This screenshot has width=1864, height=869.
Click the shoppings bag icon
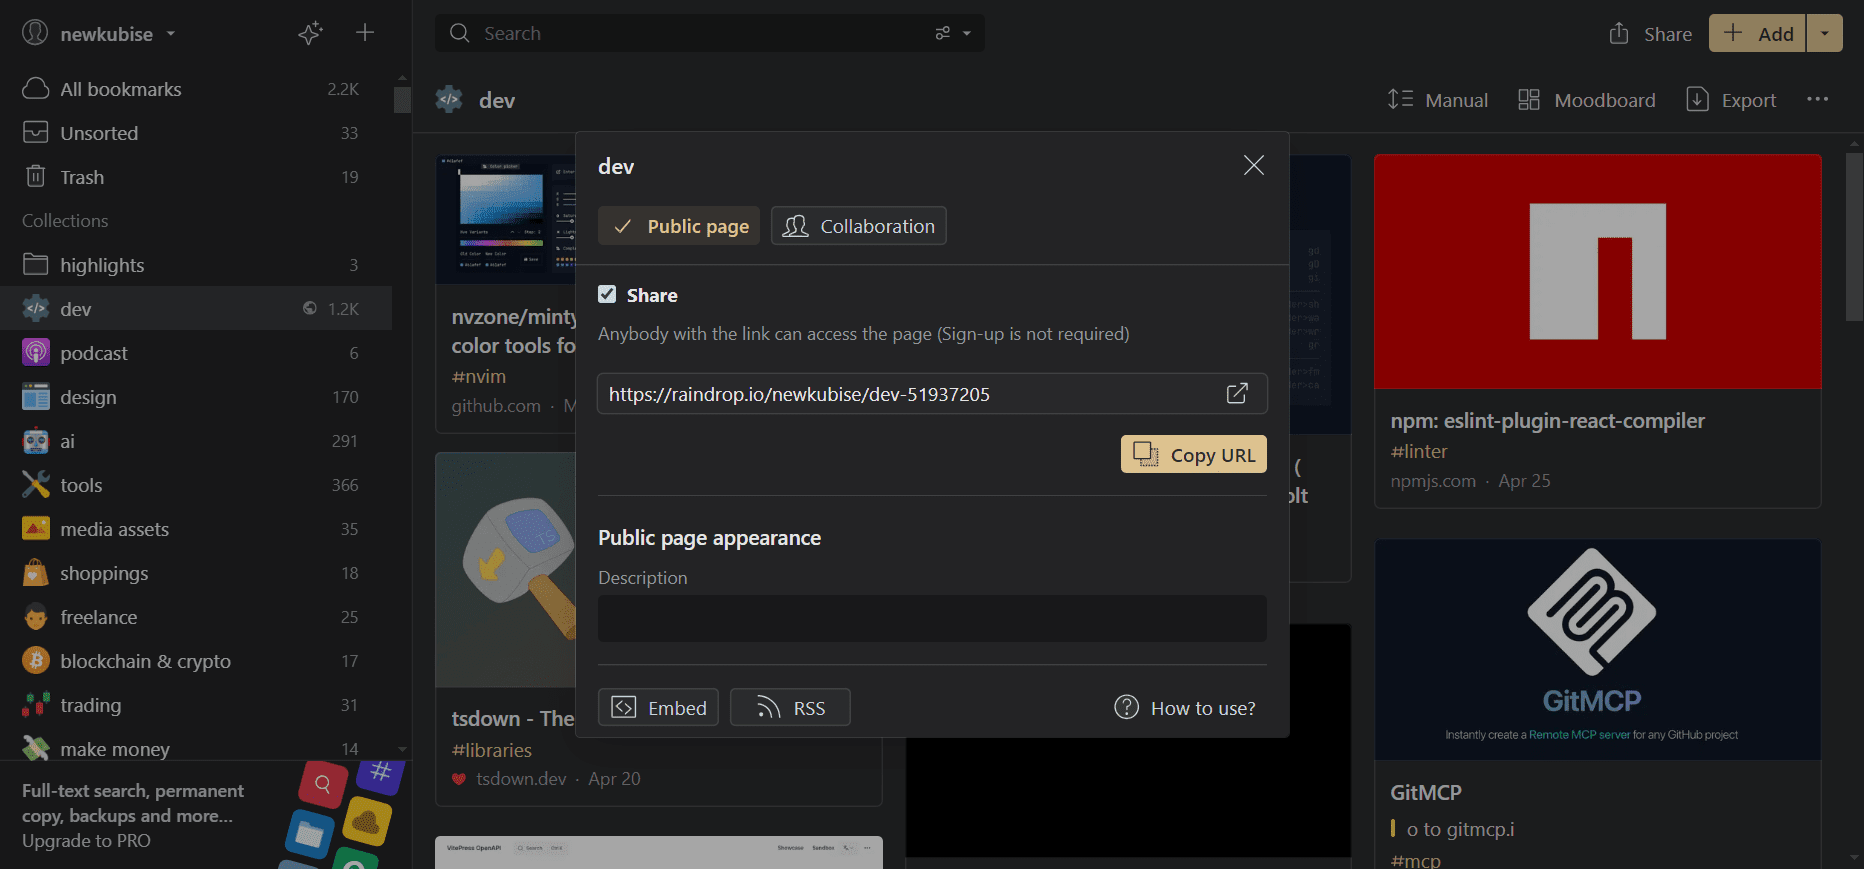coord(36,573)
